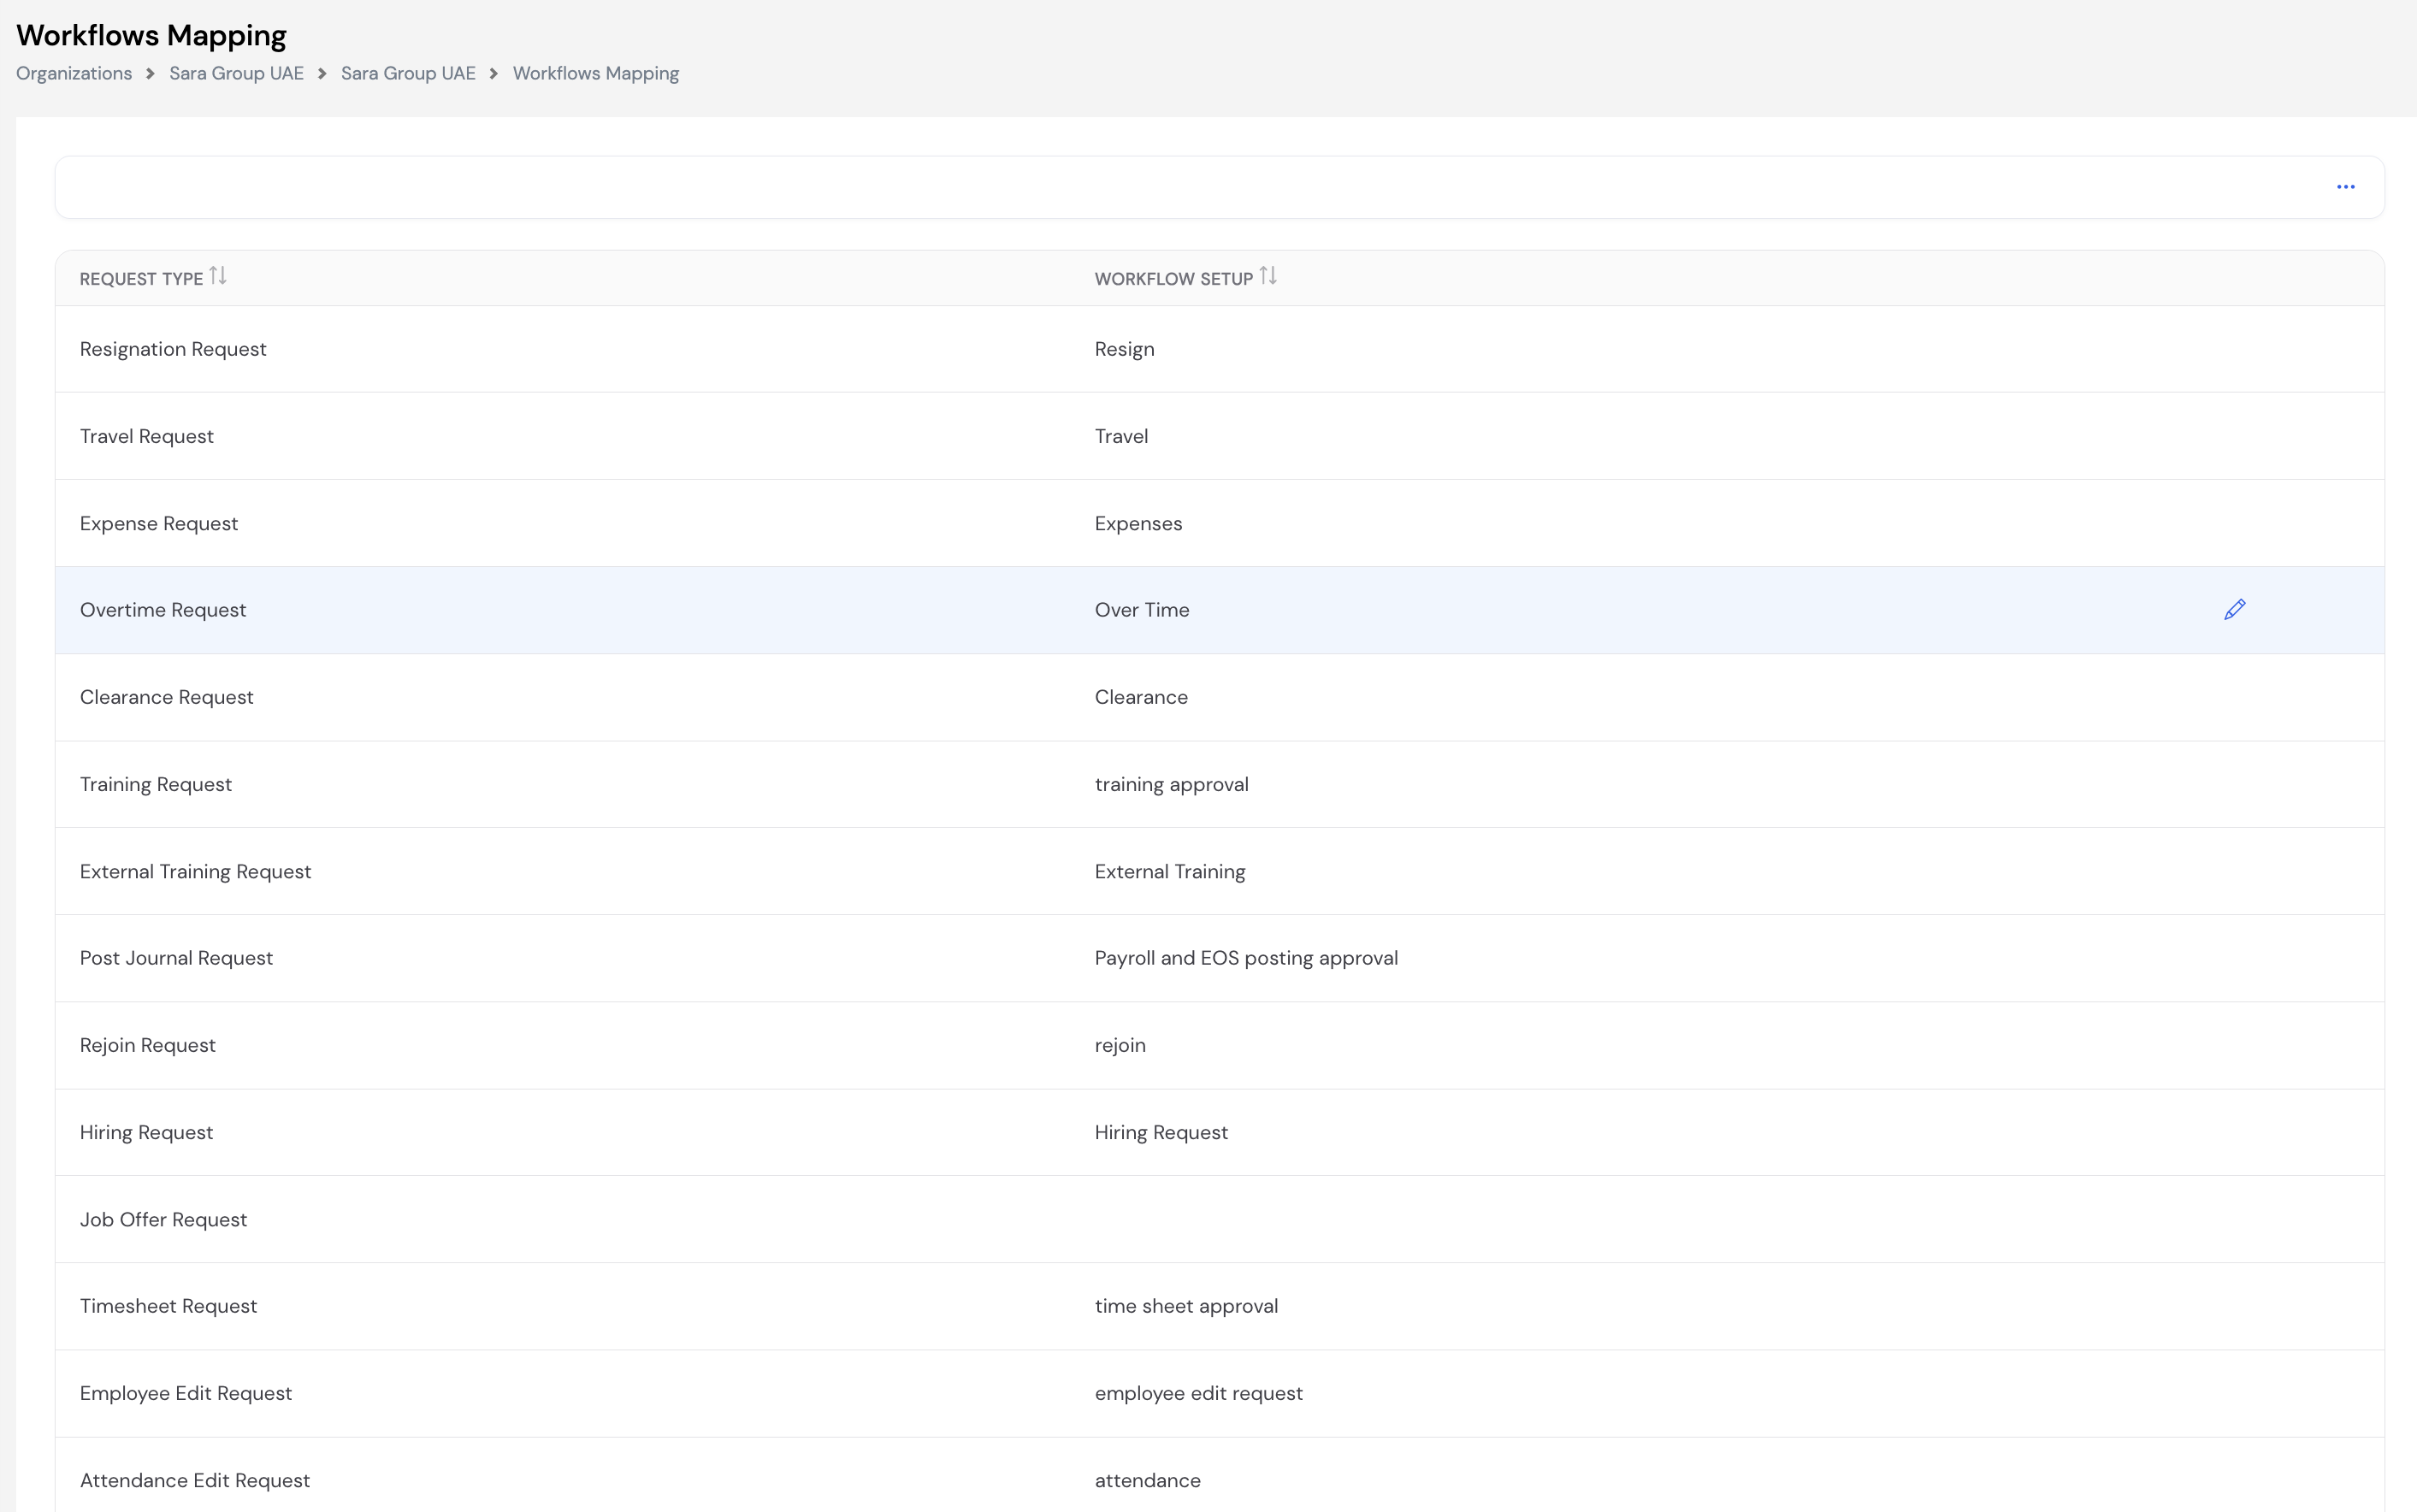Viewport: 2417px width, 1512px height.
Task: Click the Clearance workflow value
Action: point(1141,697)
